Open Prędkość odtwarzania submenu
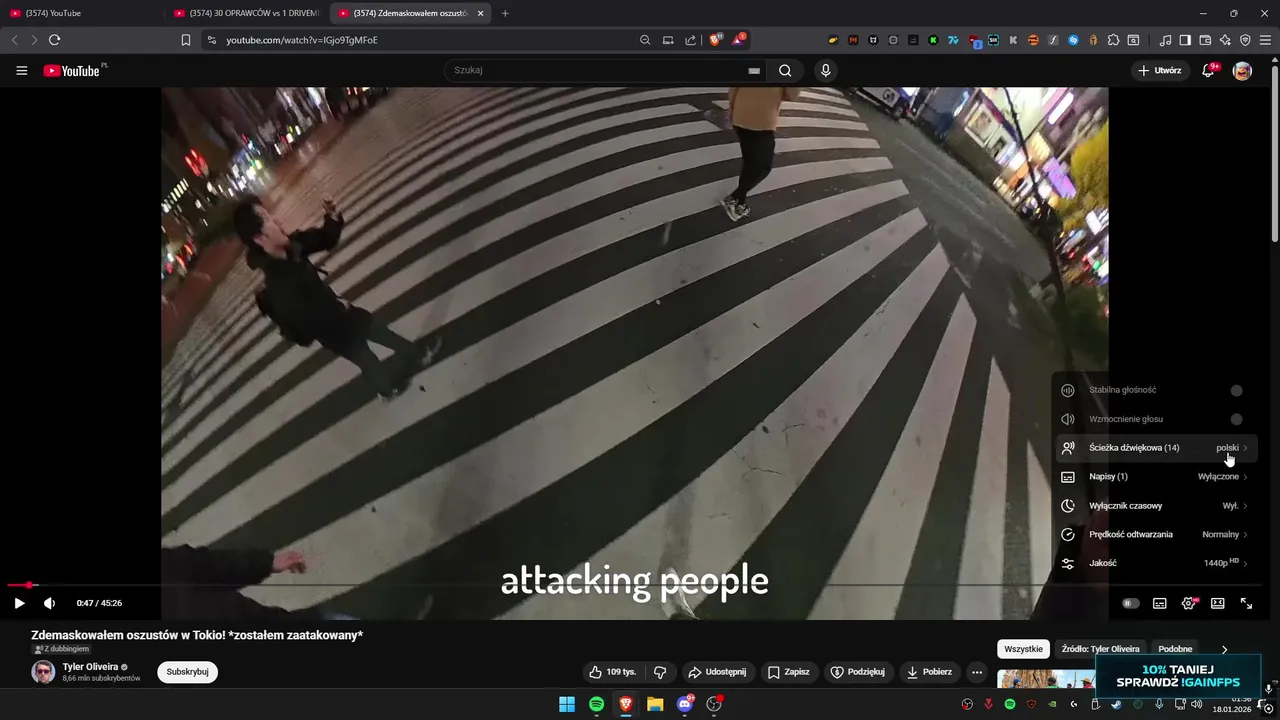The height and width of the screenshot is (720, 1280). (1155, 534)
